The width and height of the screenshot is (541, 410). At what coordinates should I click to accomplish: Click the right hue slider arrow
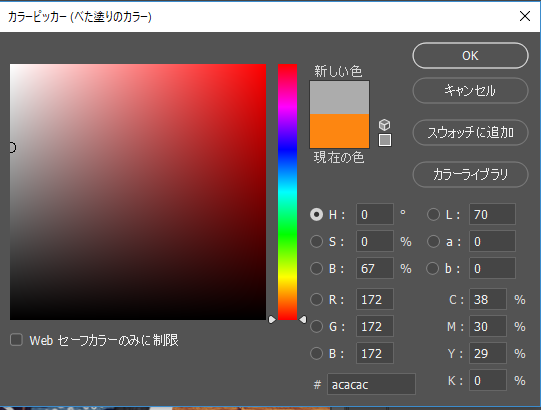click(303, 320)
